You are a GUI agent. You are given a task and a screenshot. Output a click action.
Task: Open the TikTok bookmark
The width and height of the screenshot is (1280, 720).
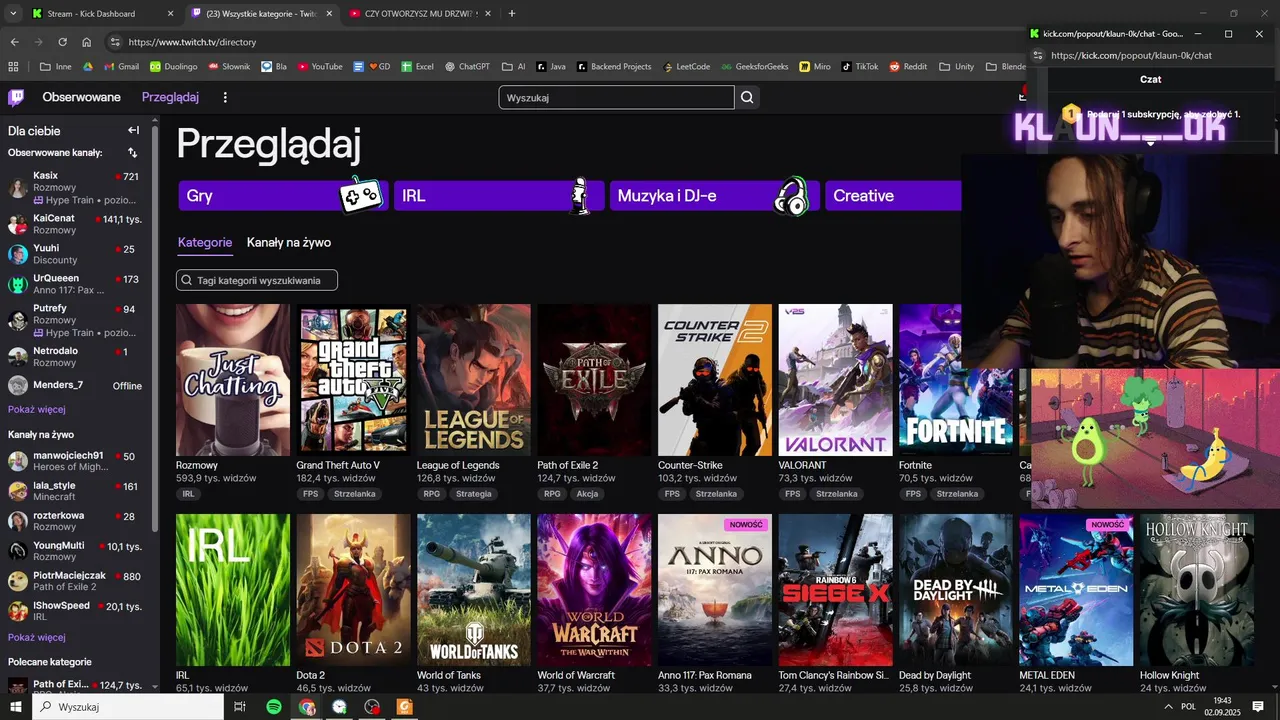point(860,67)
